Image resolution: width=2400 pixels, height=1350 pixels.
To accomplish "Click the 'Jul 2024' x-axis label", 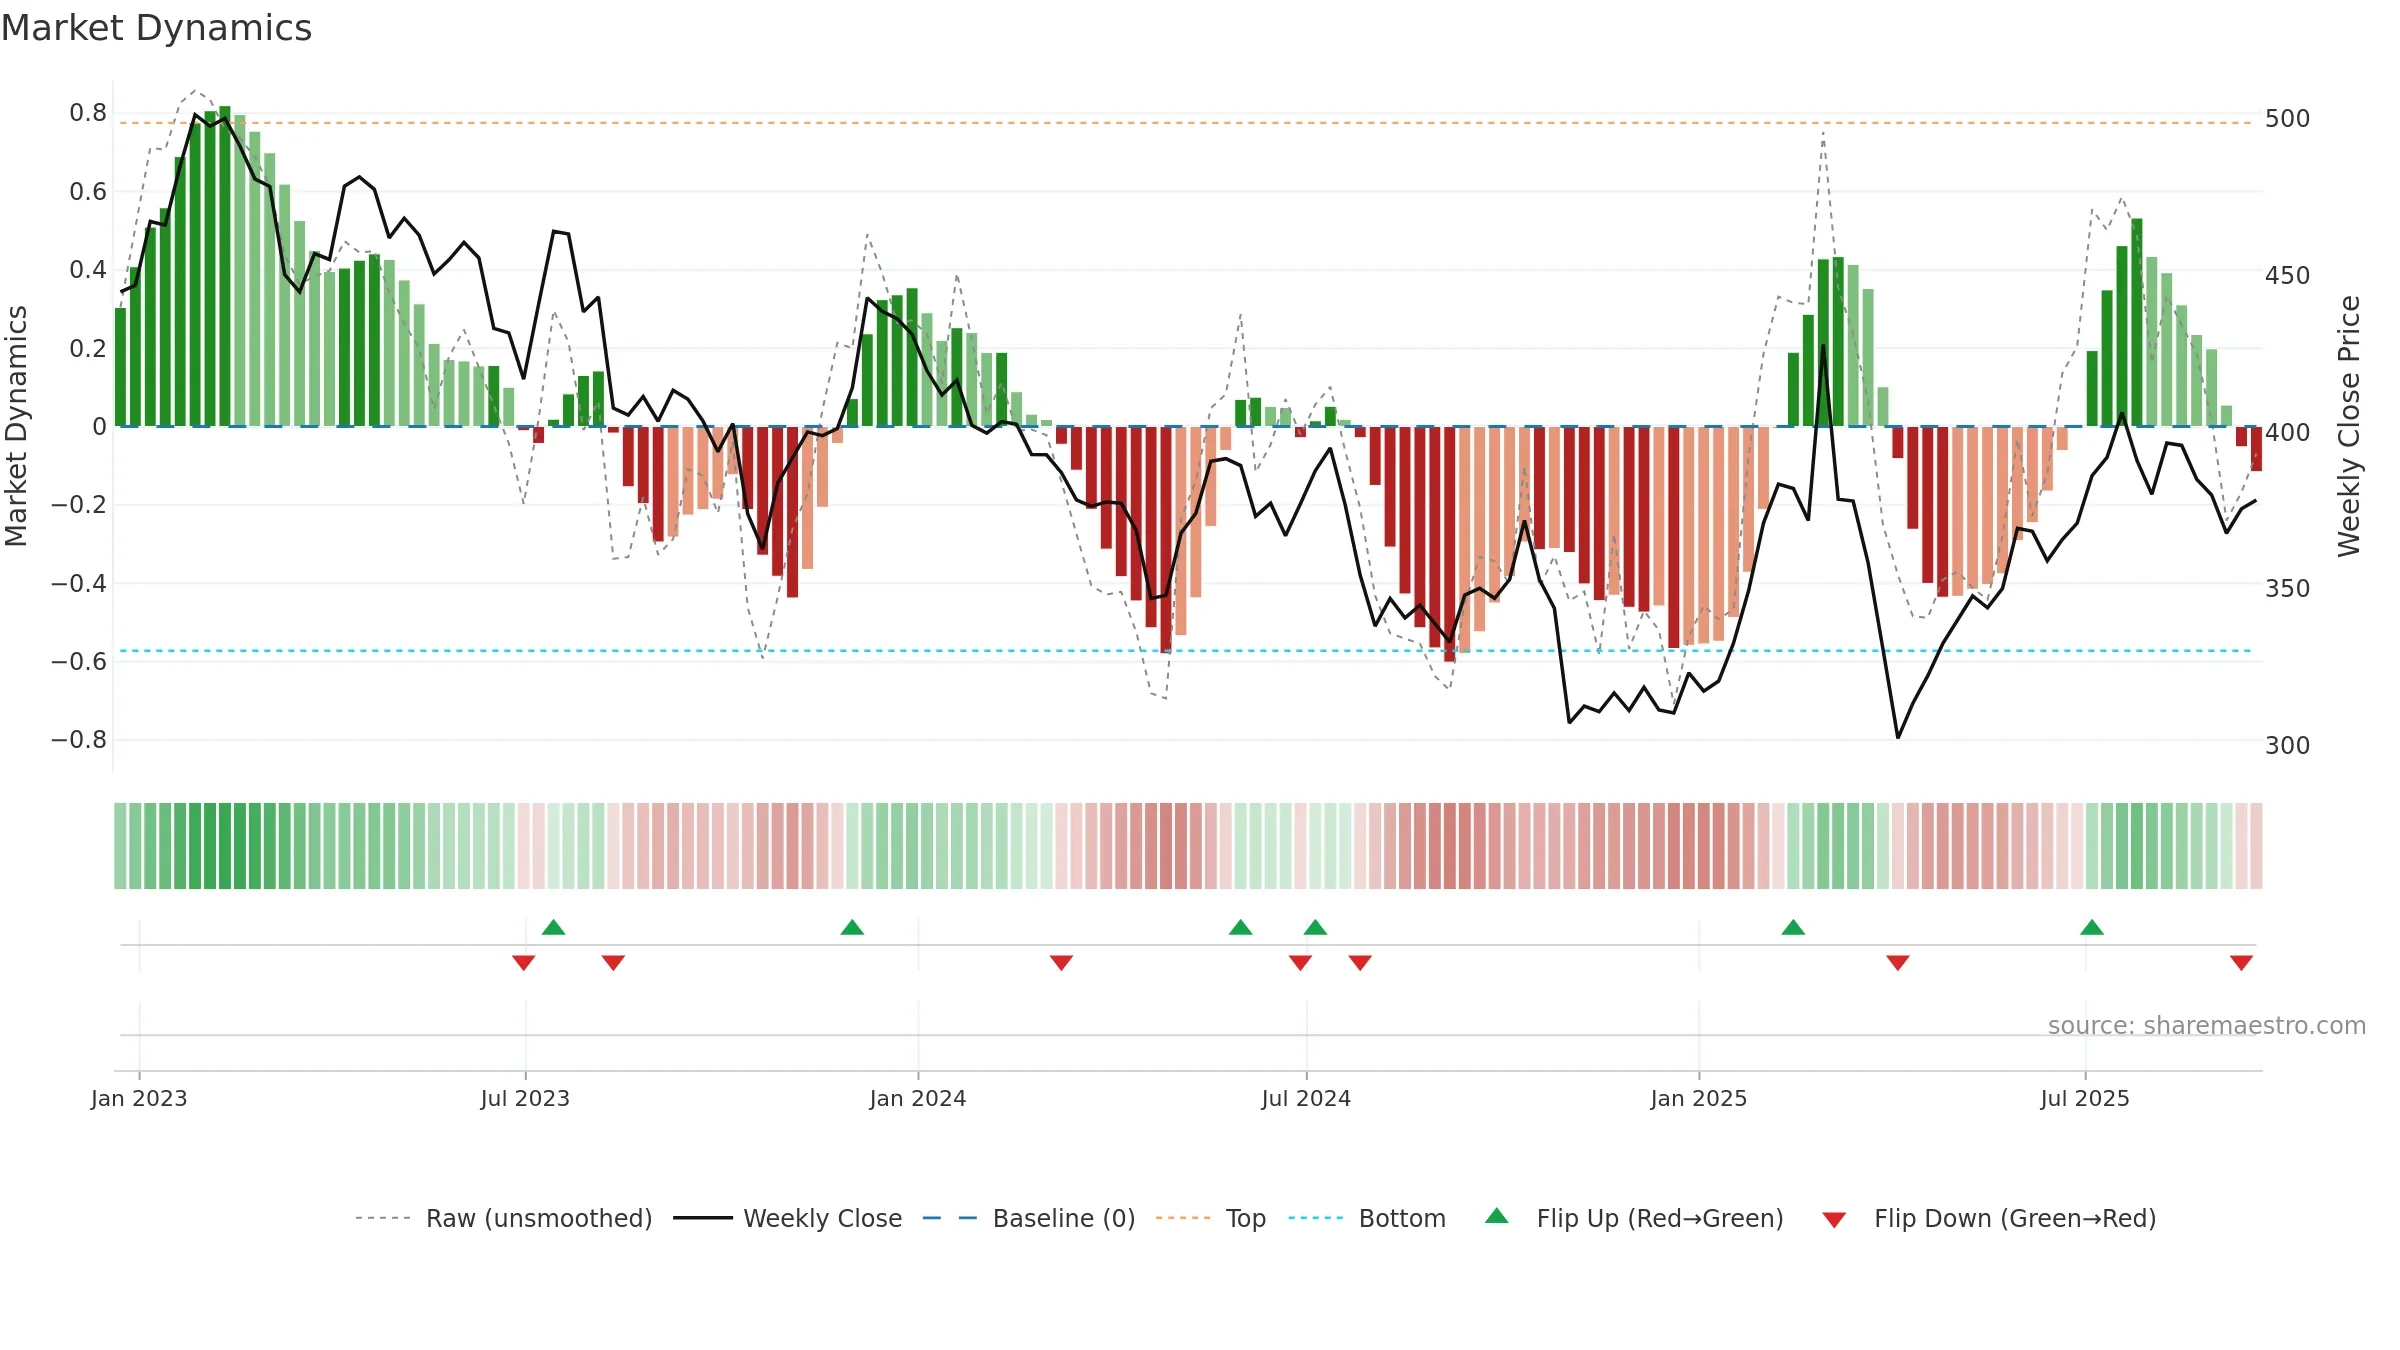I will [x=1306, y=1098].
